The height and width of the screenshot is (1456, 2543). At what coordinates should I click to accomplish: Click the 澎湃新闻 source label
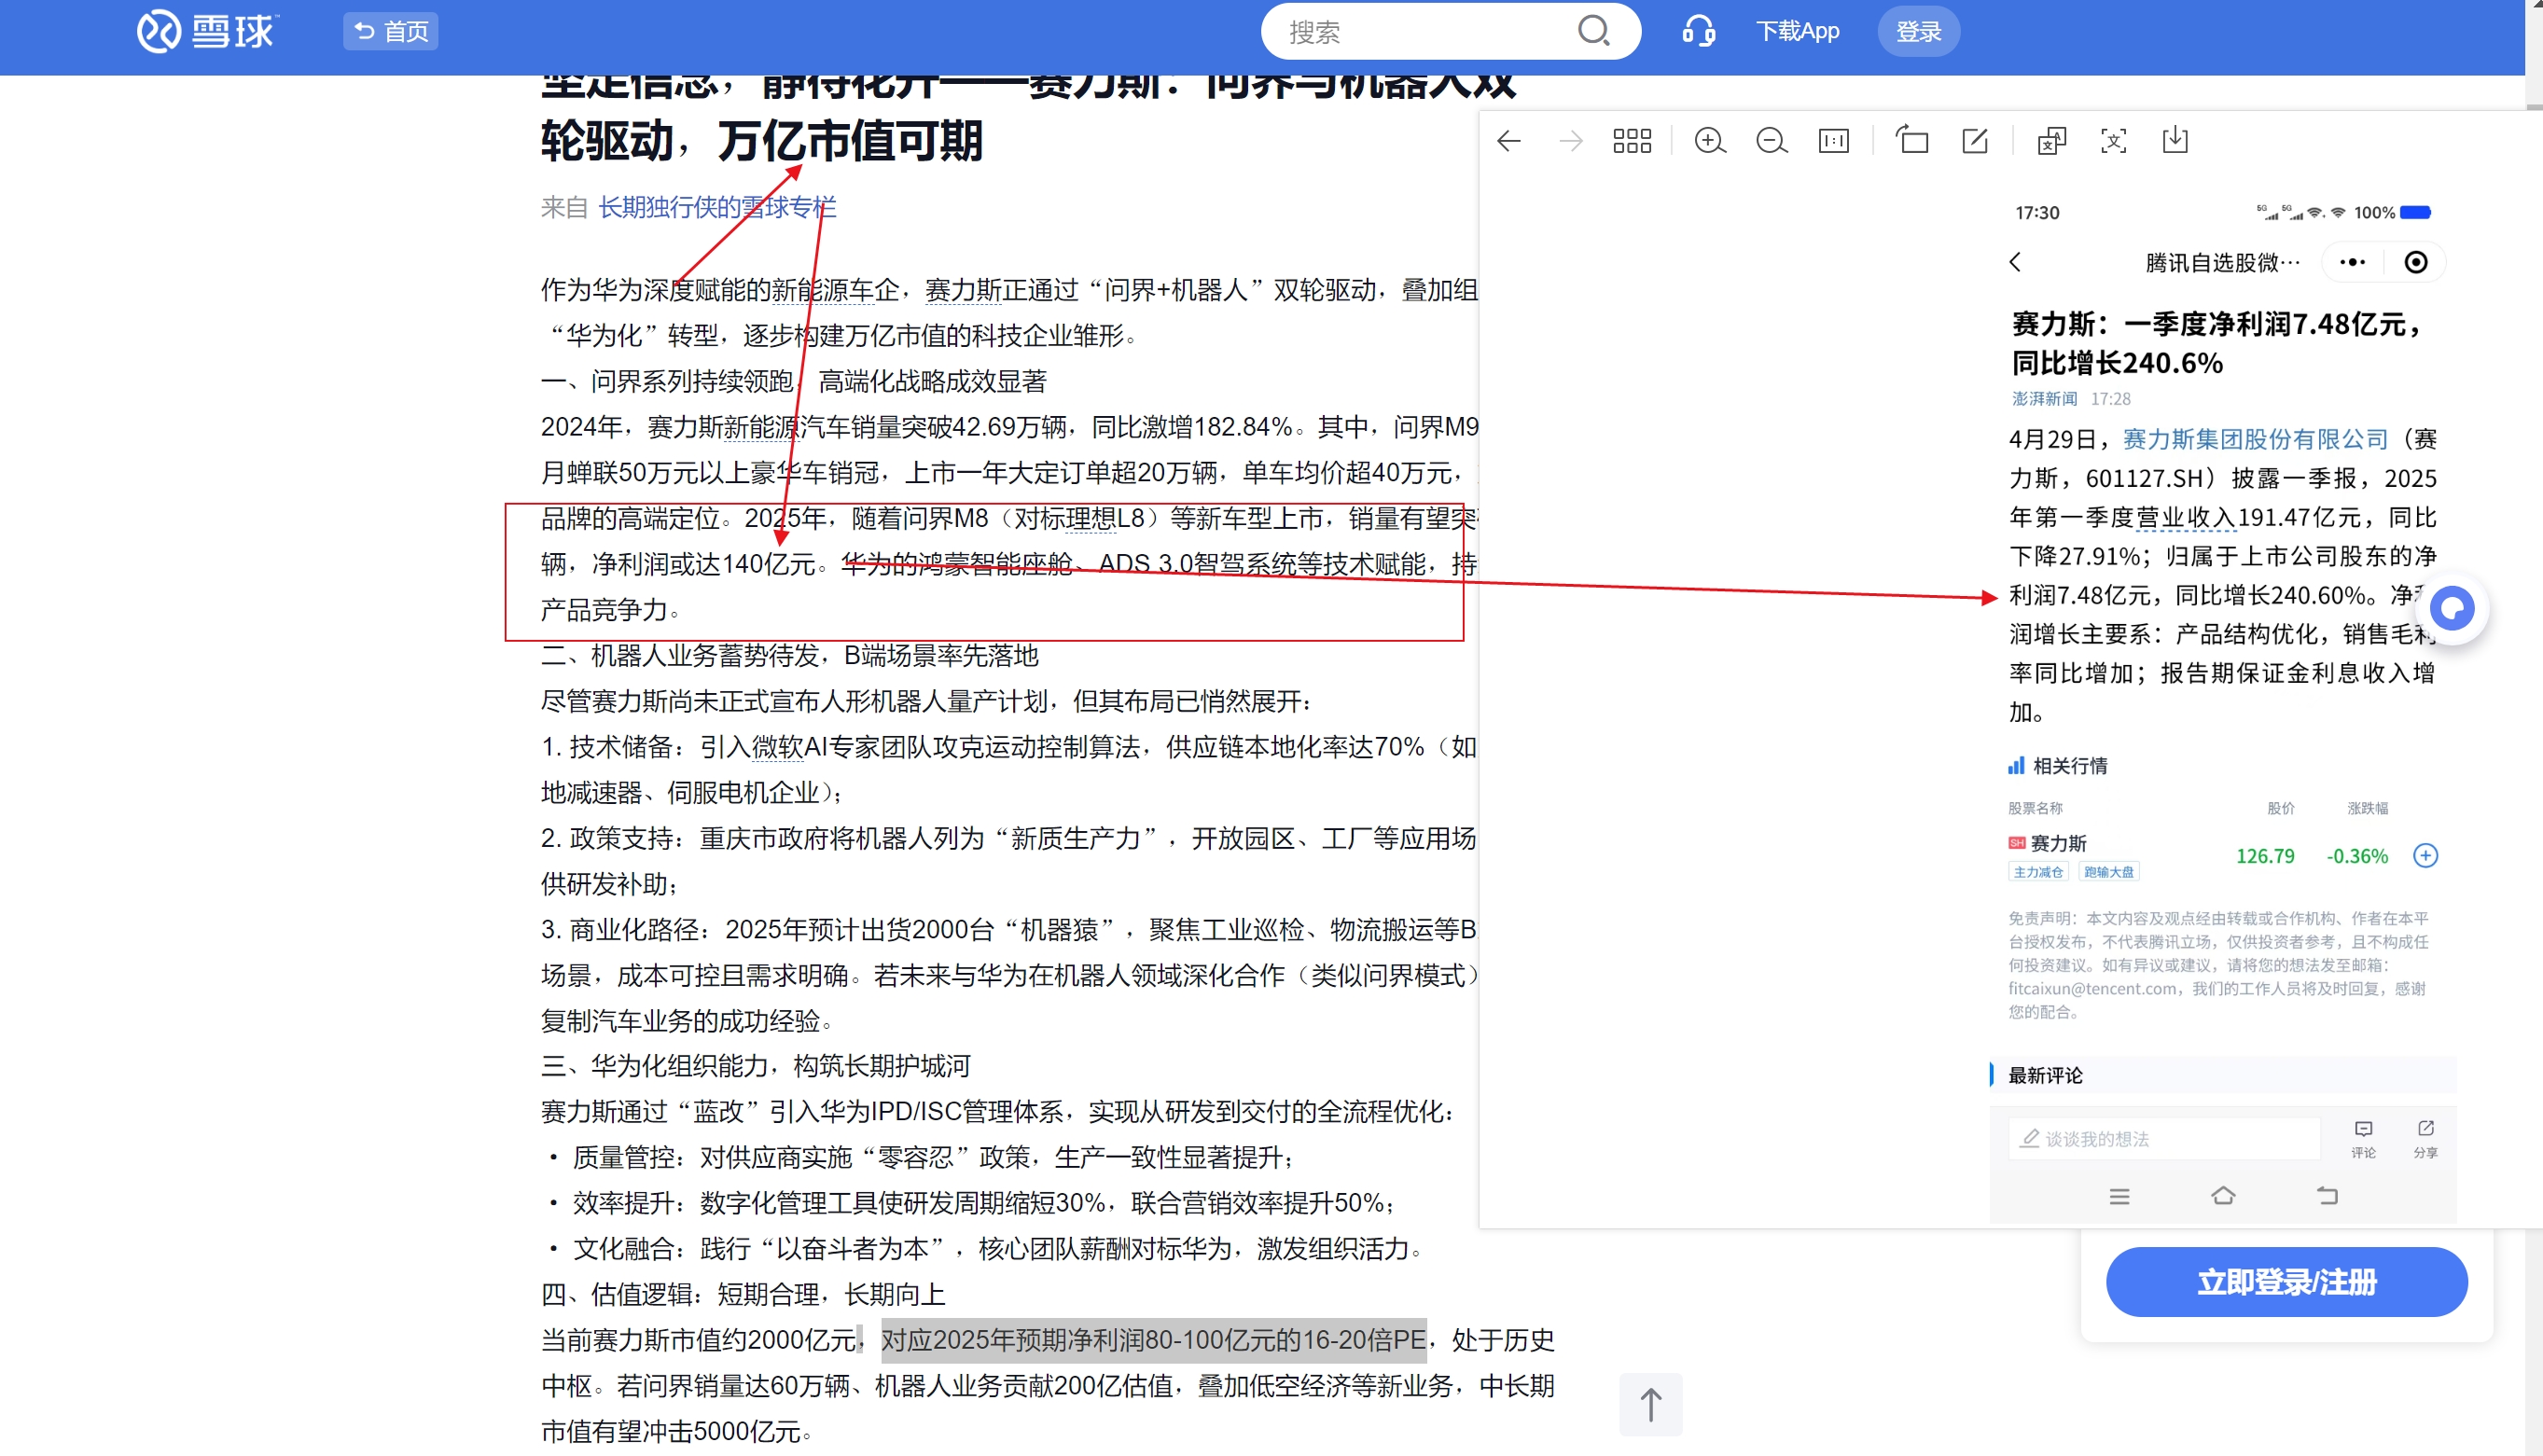coord(2045,398)
